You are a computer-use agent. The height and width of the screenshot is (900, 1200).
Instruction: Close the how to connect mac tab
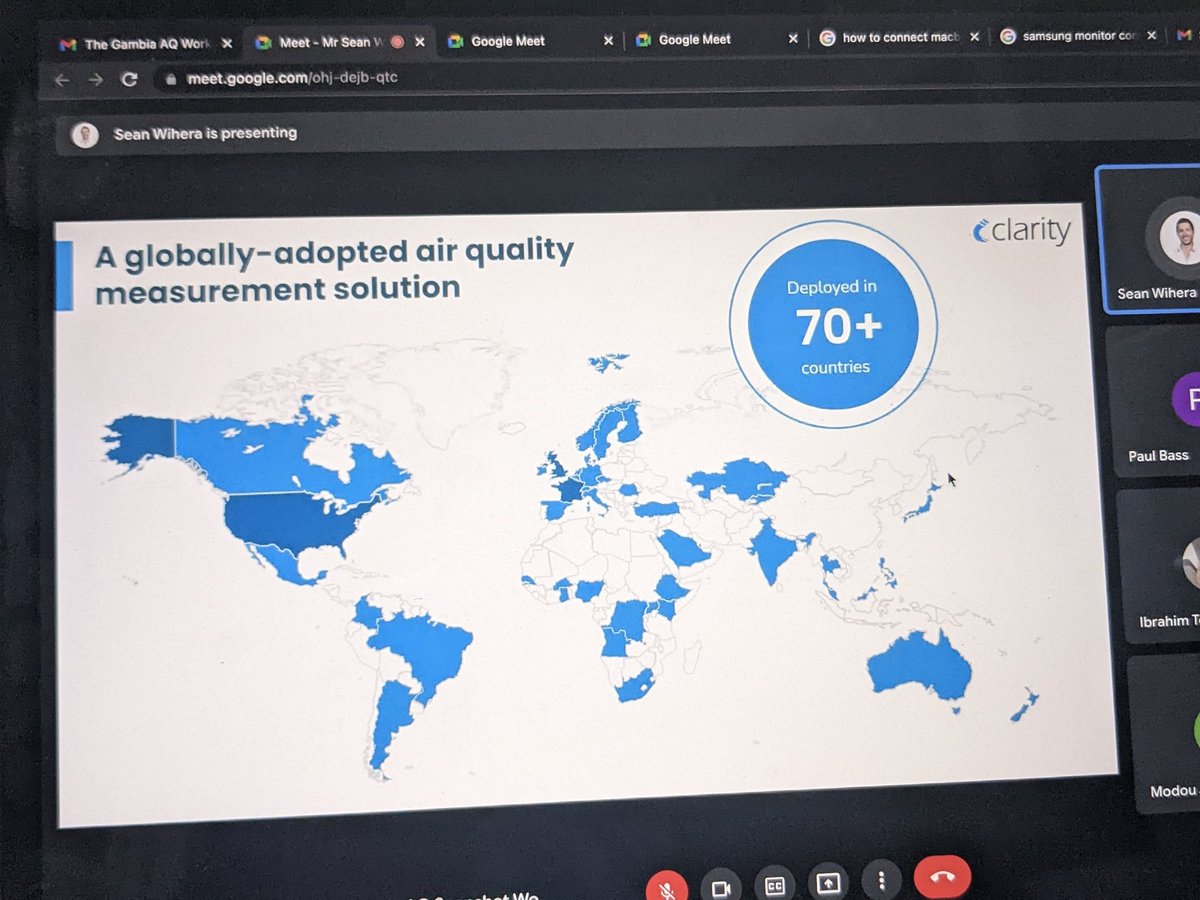pyautogui.click(x=974, y=37)
